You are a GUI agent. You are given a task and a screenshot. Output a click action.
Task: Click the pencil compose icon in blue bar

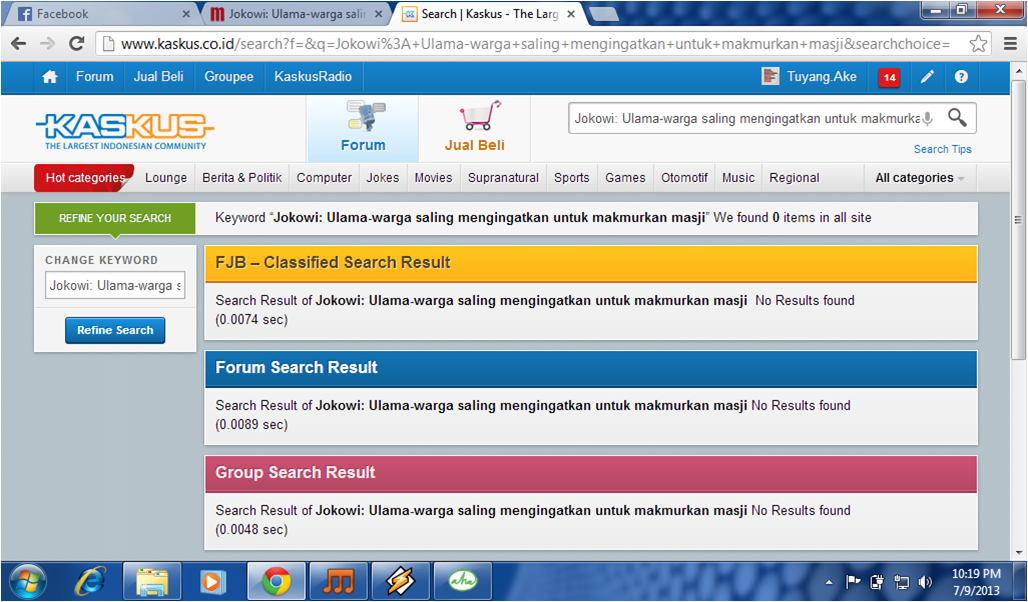pyautogui.click(x=927, y=77)
